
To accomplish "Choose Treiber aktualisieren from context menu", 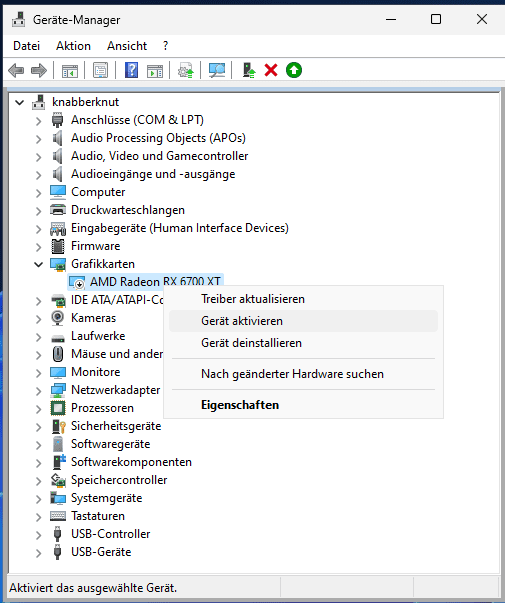I will 303,299.
